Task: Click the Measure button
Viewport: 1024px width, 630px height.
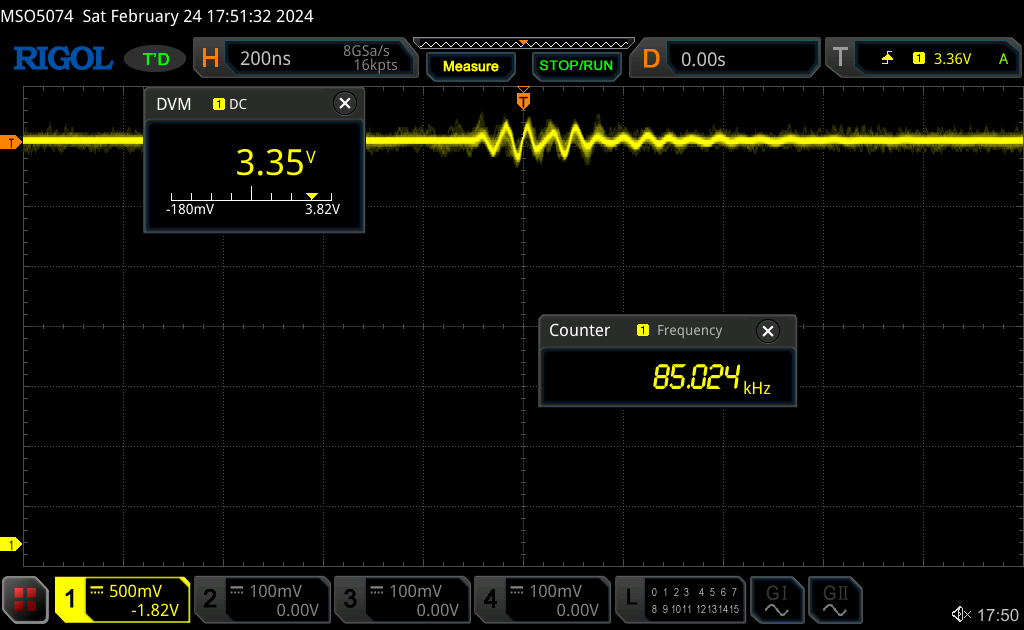Action: click(x=470, y=66)
